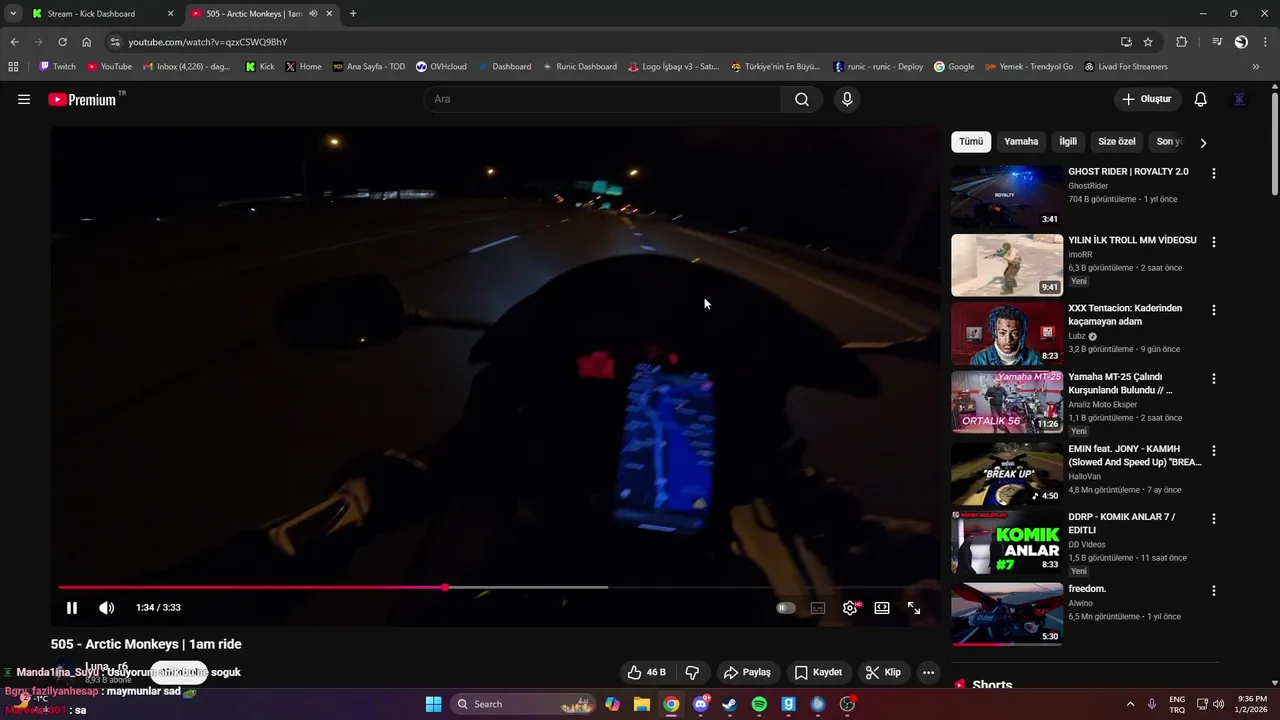
Task: Show hidden system tray icons
Action: tap(1131, 704)
